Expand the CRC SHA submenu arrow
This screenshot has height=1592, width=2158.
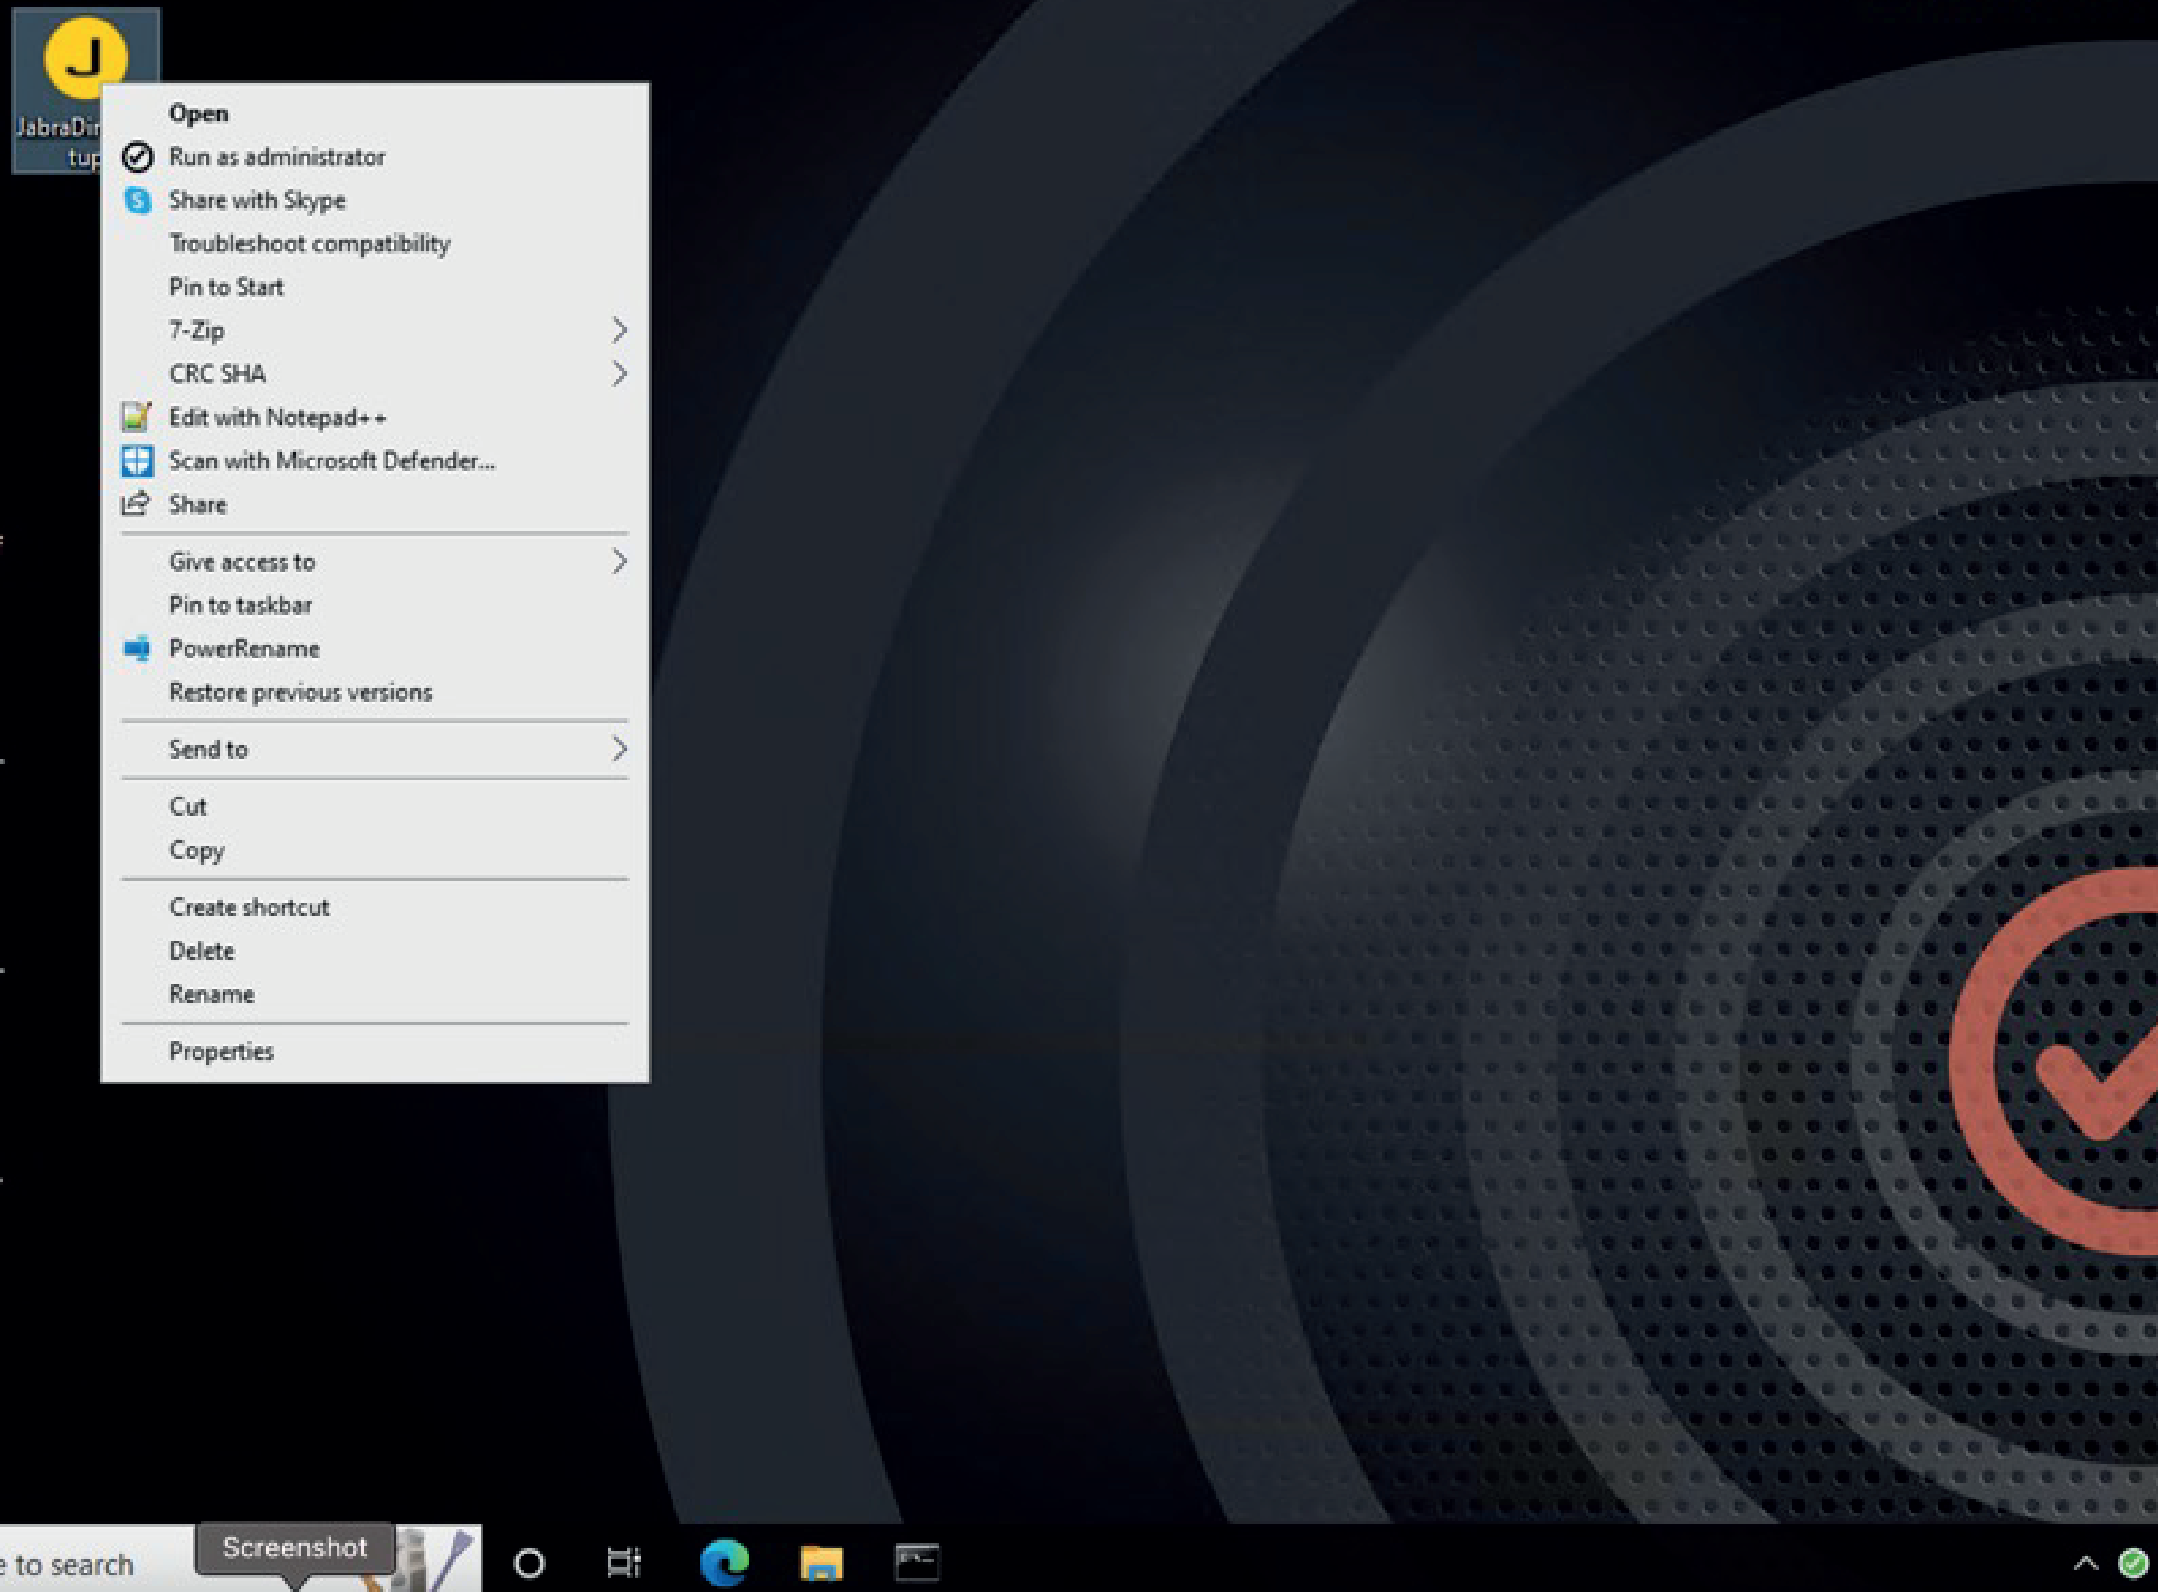(x=619, y=374)
